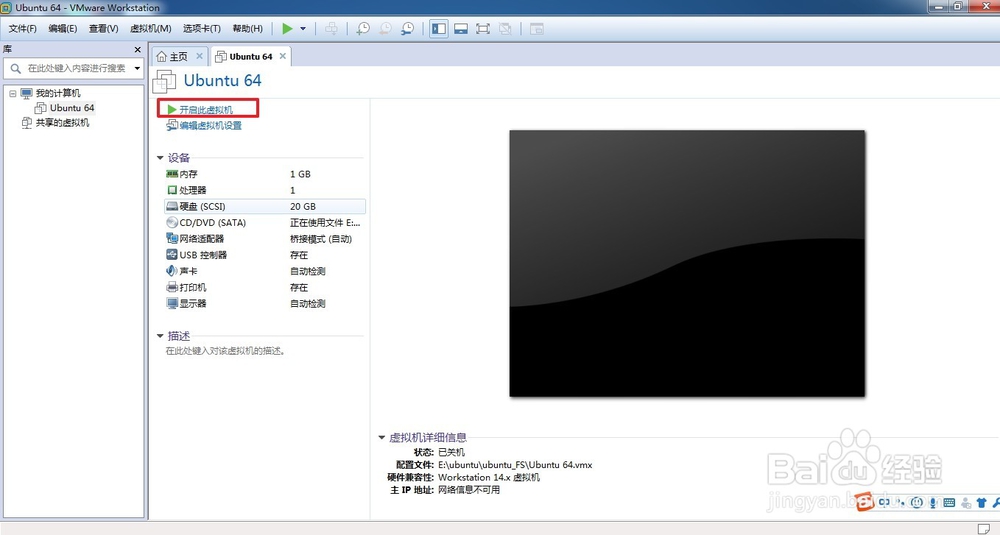The width and height of the screenshot is (1000, 535).
Task: Collapse the 描述 section
Action: 160,336
